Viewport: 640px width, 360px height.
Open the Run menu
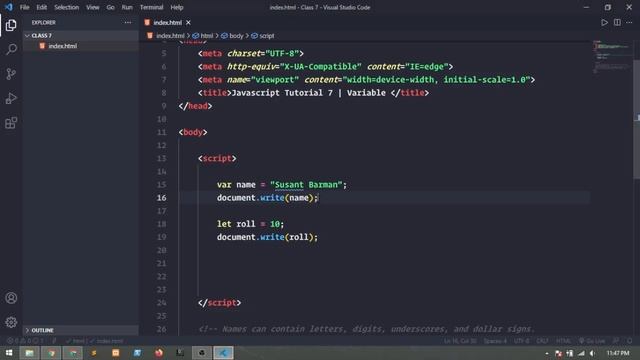coord(127,7)
